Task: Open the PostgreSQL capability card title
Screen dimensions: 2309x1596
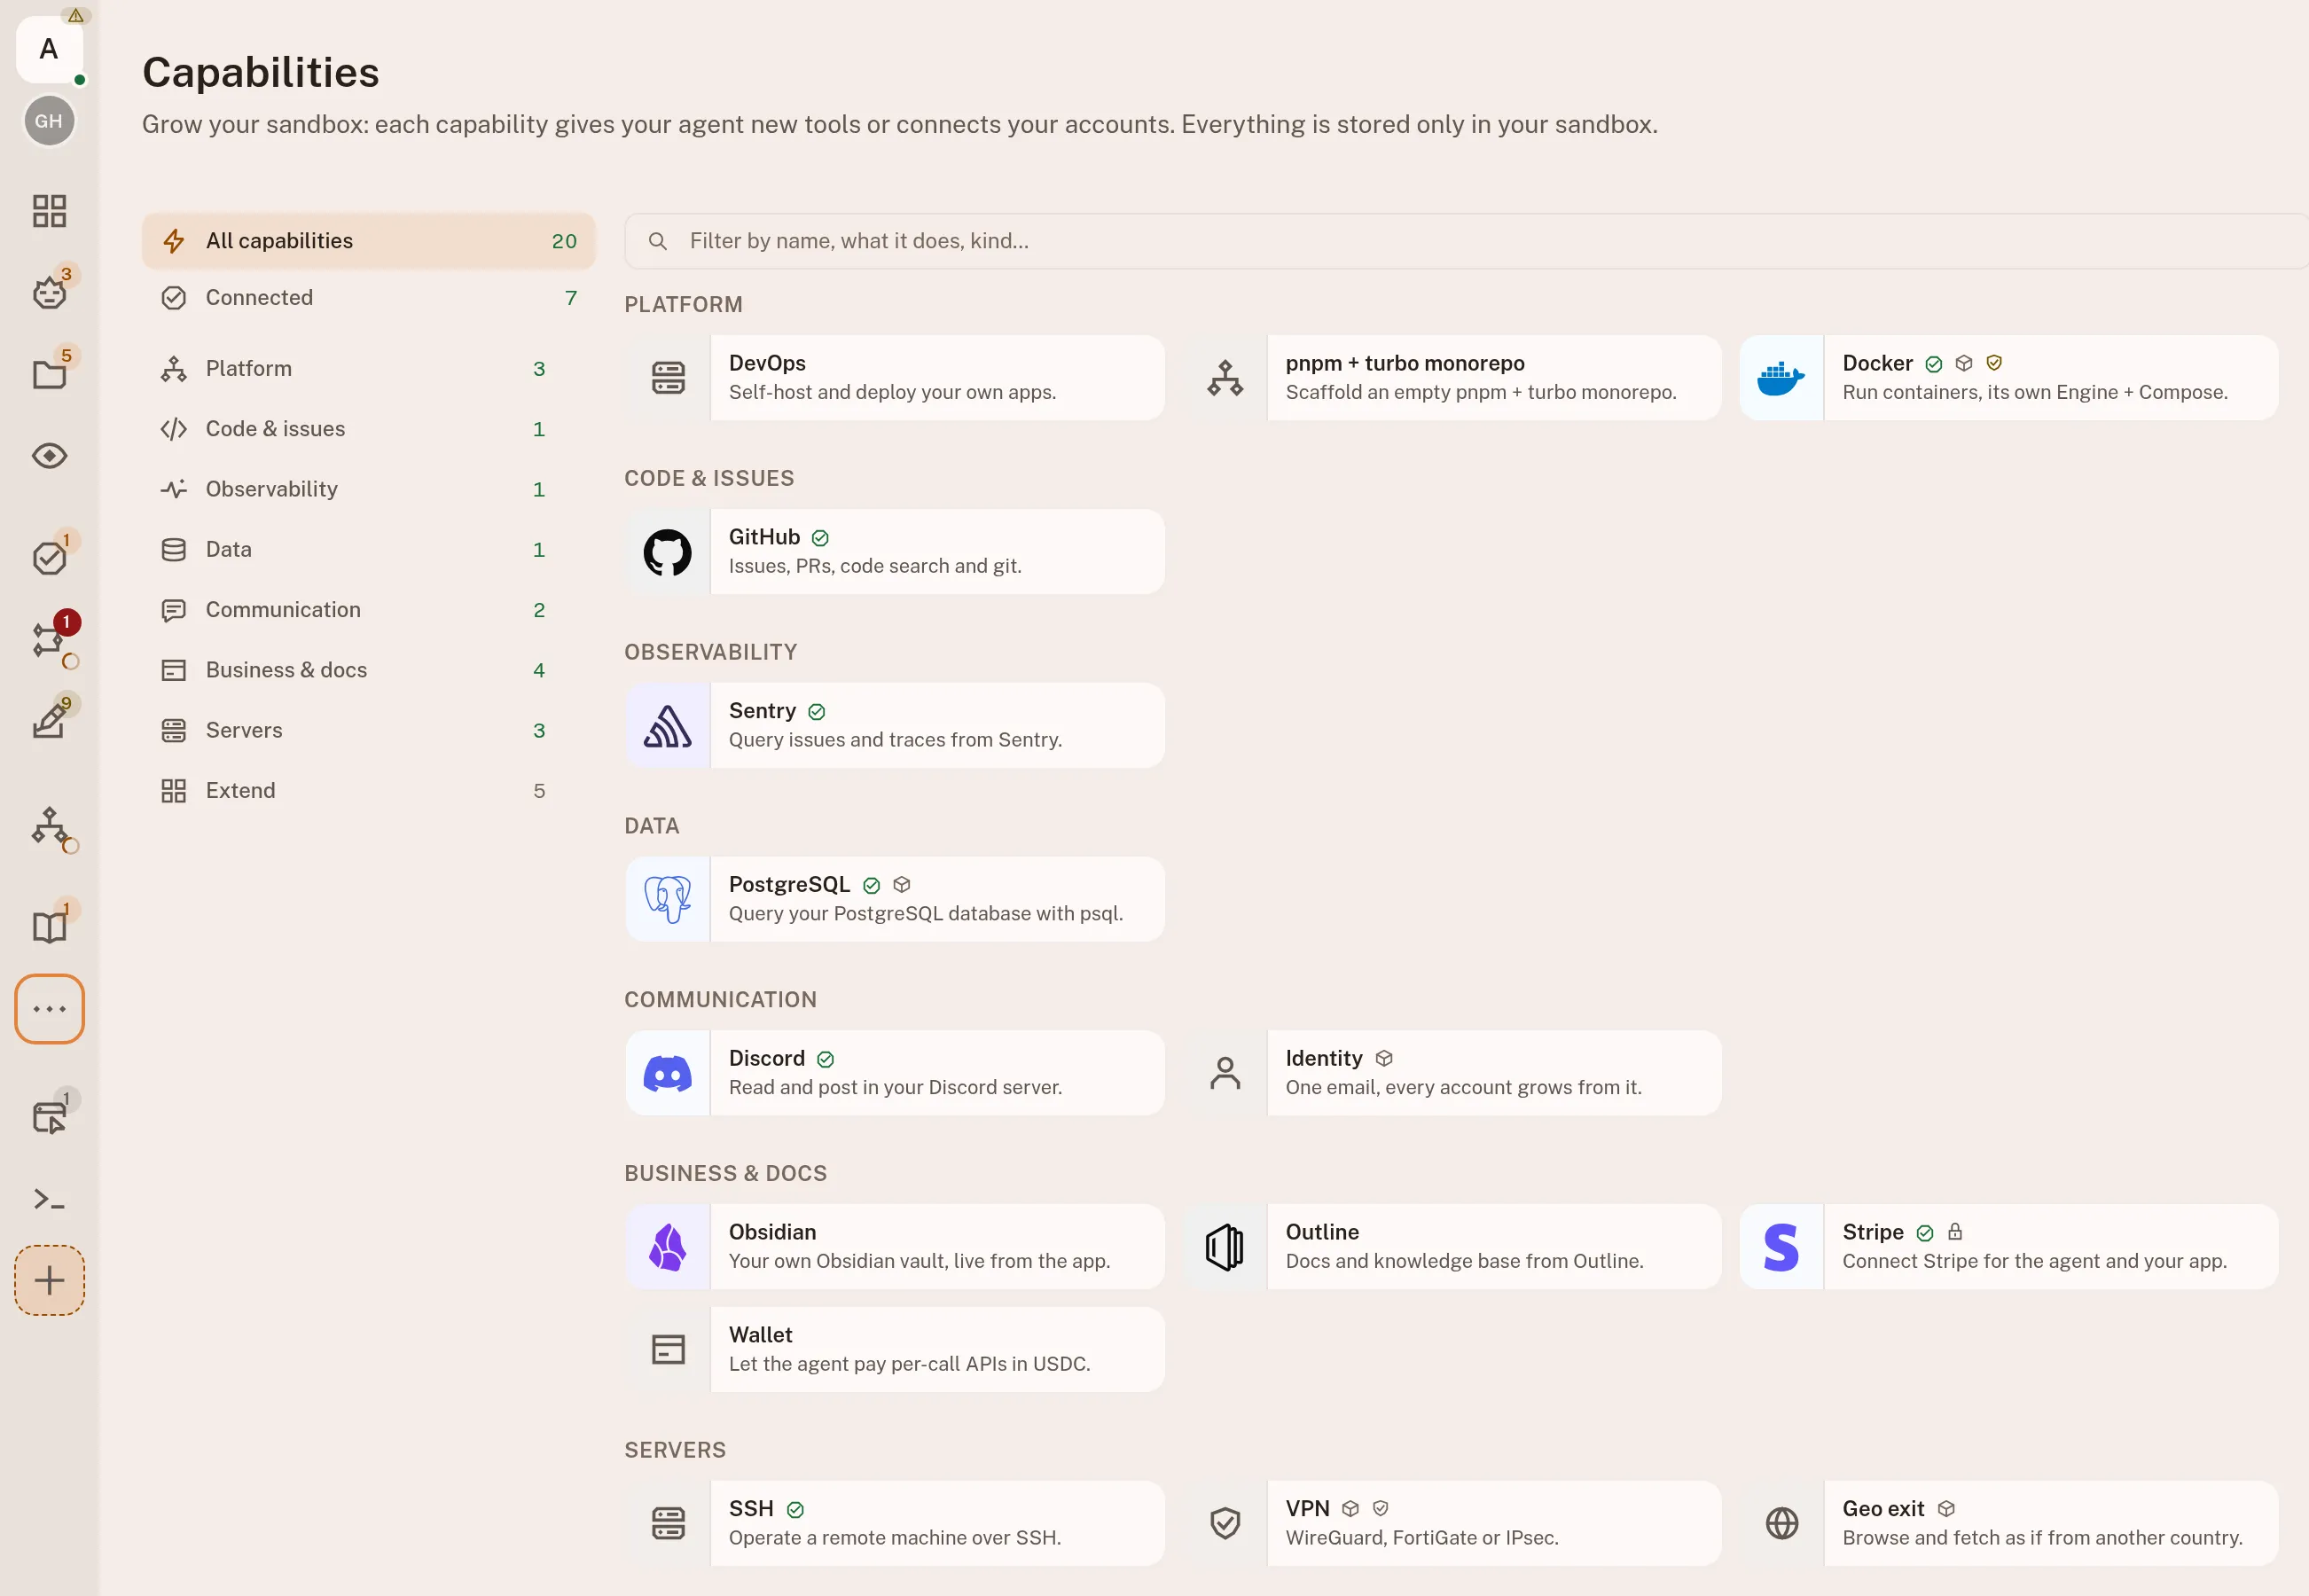Action: click(x=789, y=885)
